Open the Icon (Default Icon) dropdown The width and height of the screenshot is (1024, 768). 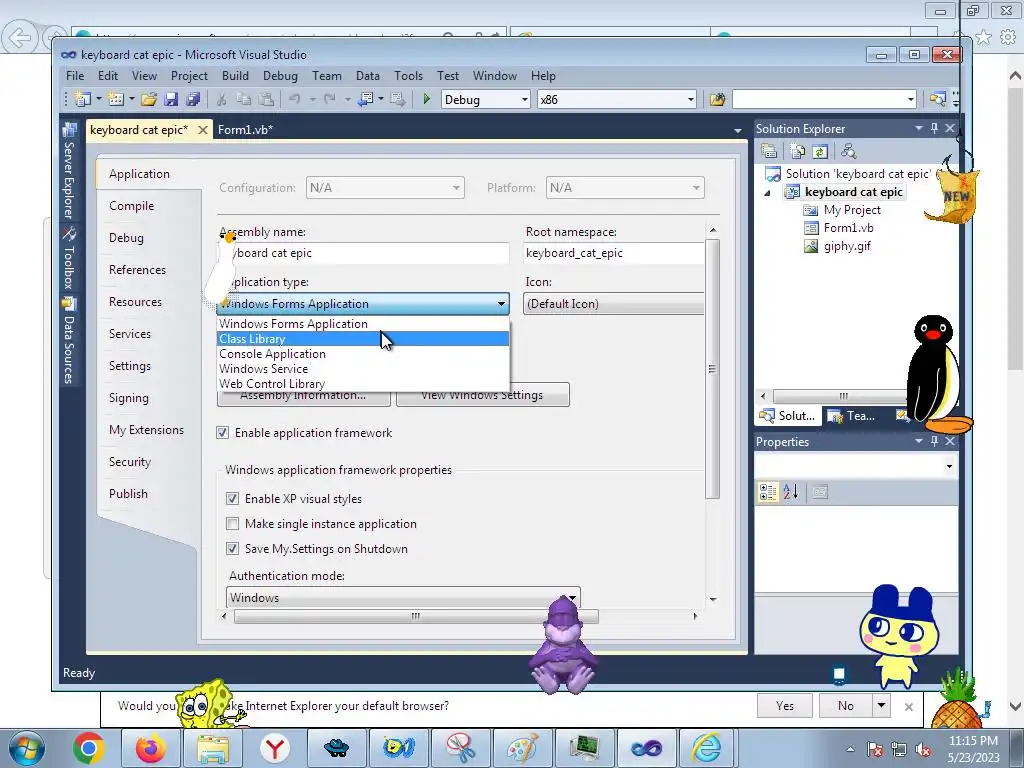coord(613,304)
